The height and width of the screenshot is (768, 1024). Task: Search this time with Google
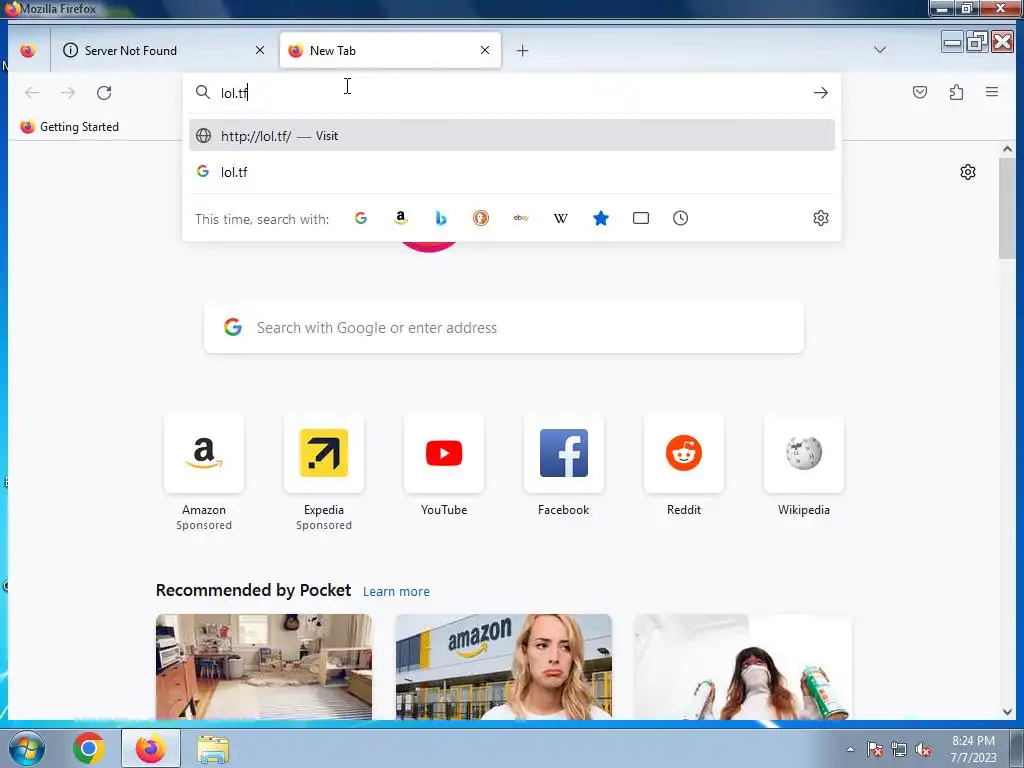(360, 218)
